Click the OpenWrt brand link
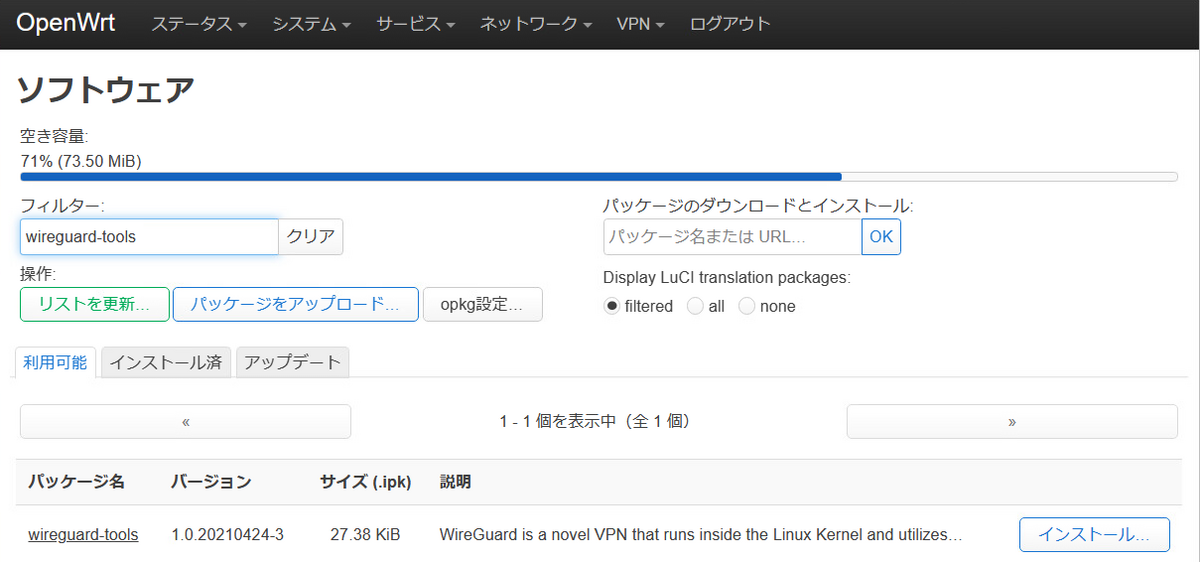 coord(66,23)
